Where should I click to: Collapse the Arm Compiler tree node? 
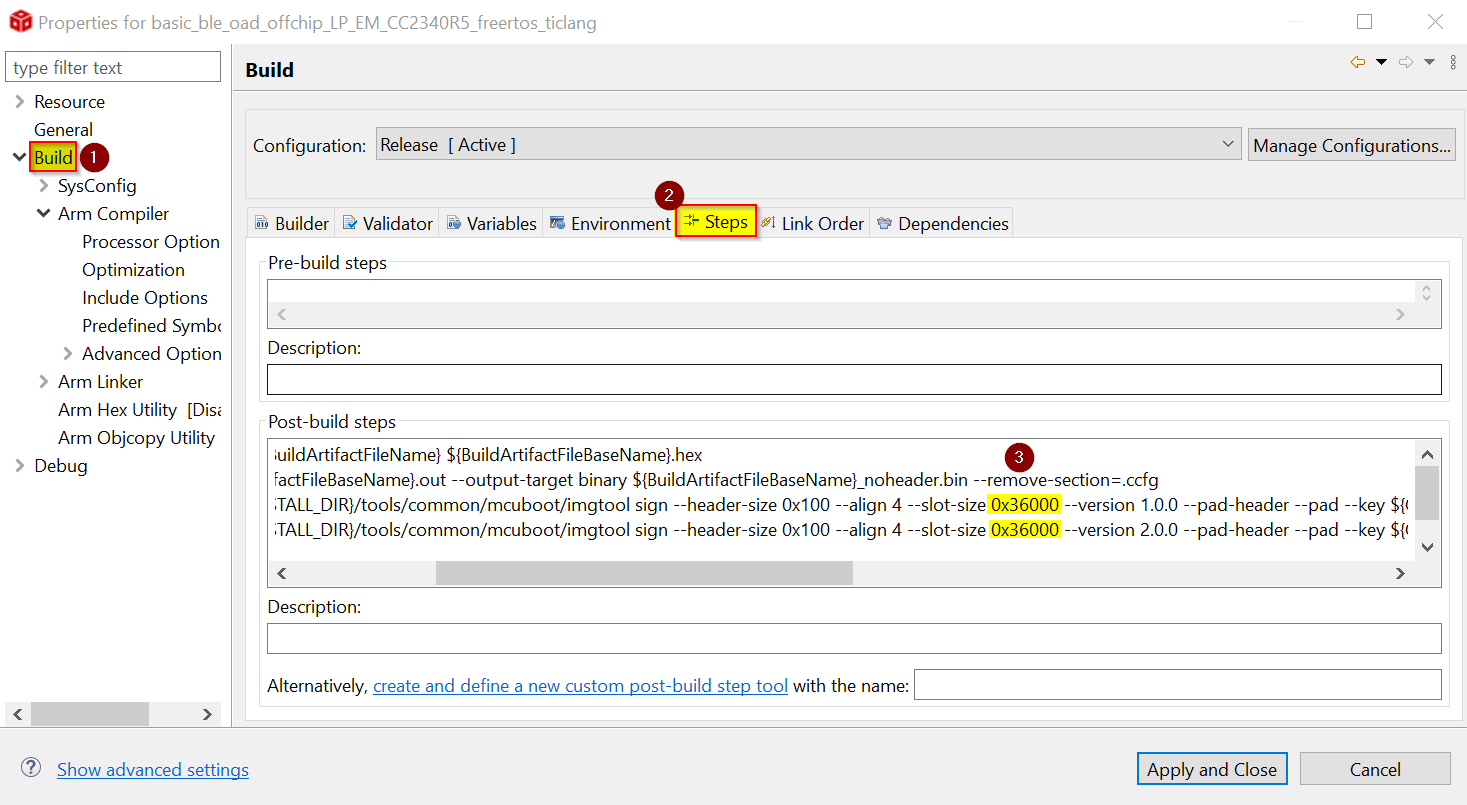pyautogui.click(x=44, y=214)
